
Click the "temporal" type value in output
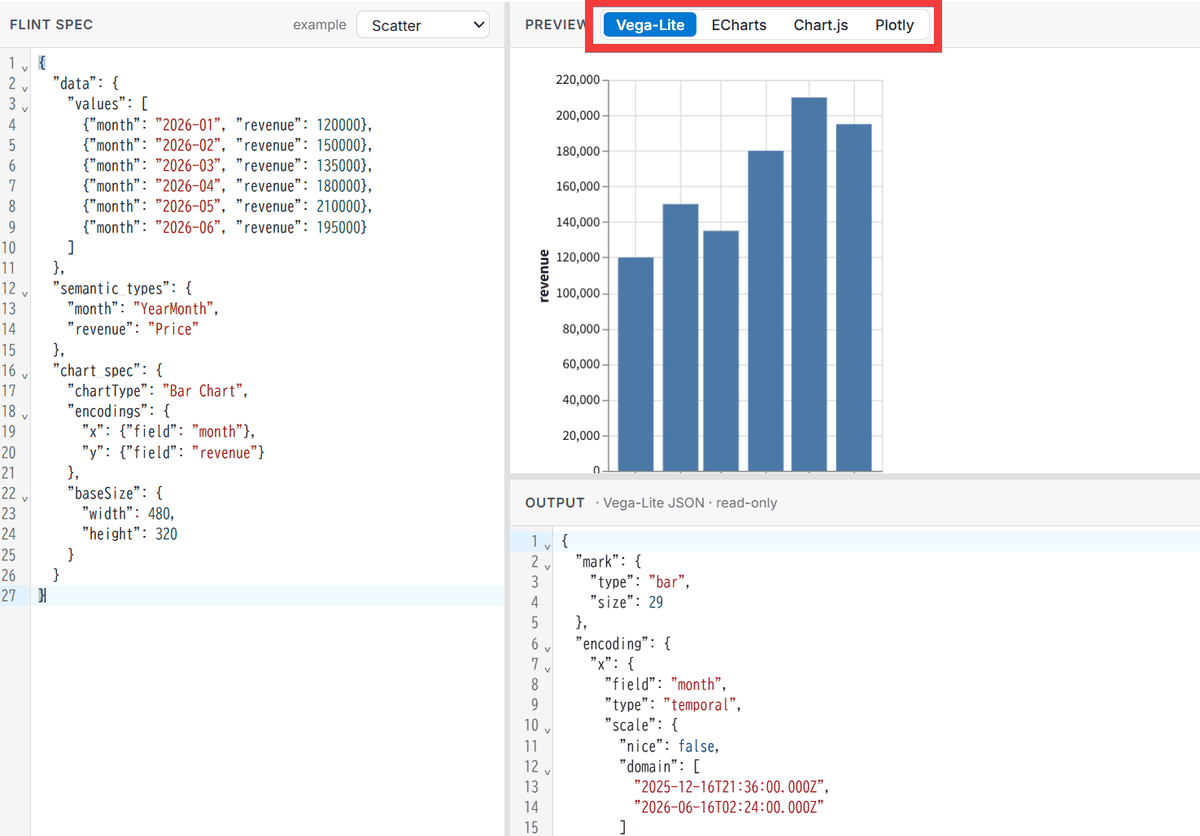point(701,705)
